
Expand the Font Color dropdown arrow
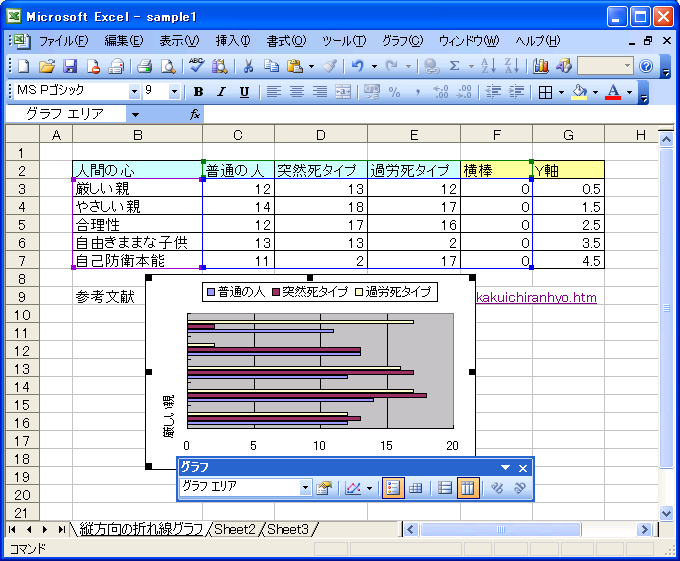point(629,91)
